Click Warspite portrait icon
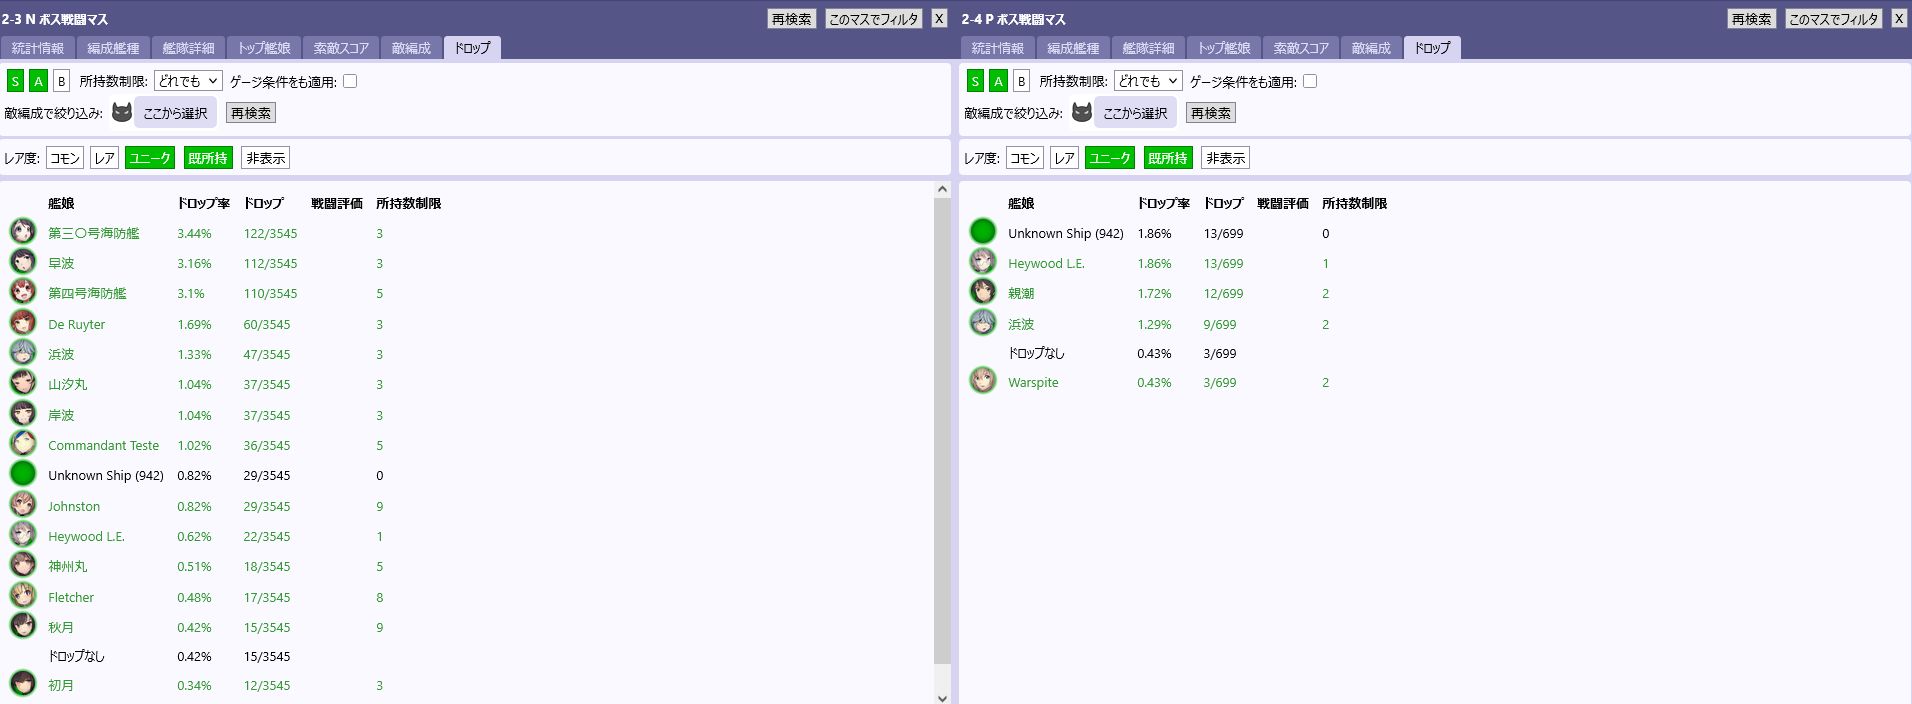Image resolution: width=1912 pixels, height=704 pixels. pyautogui.click(x=983, y=381)
